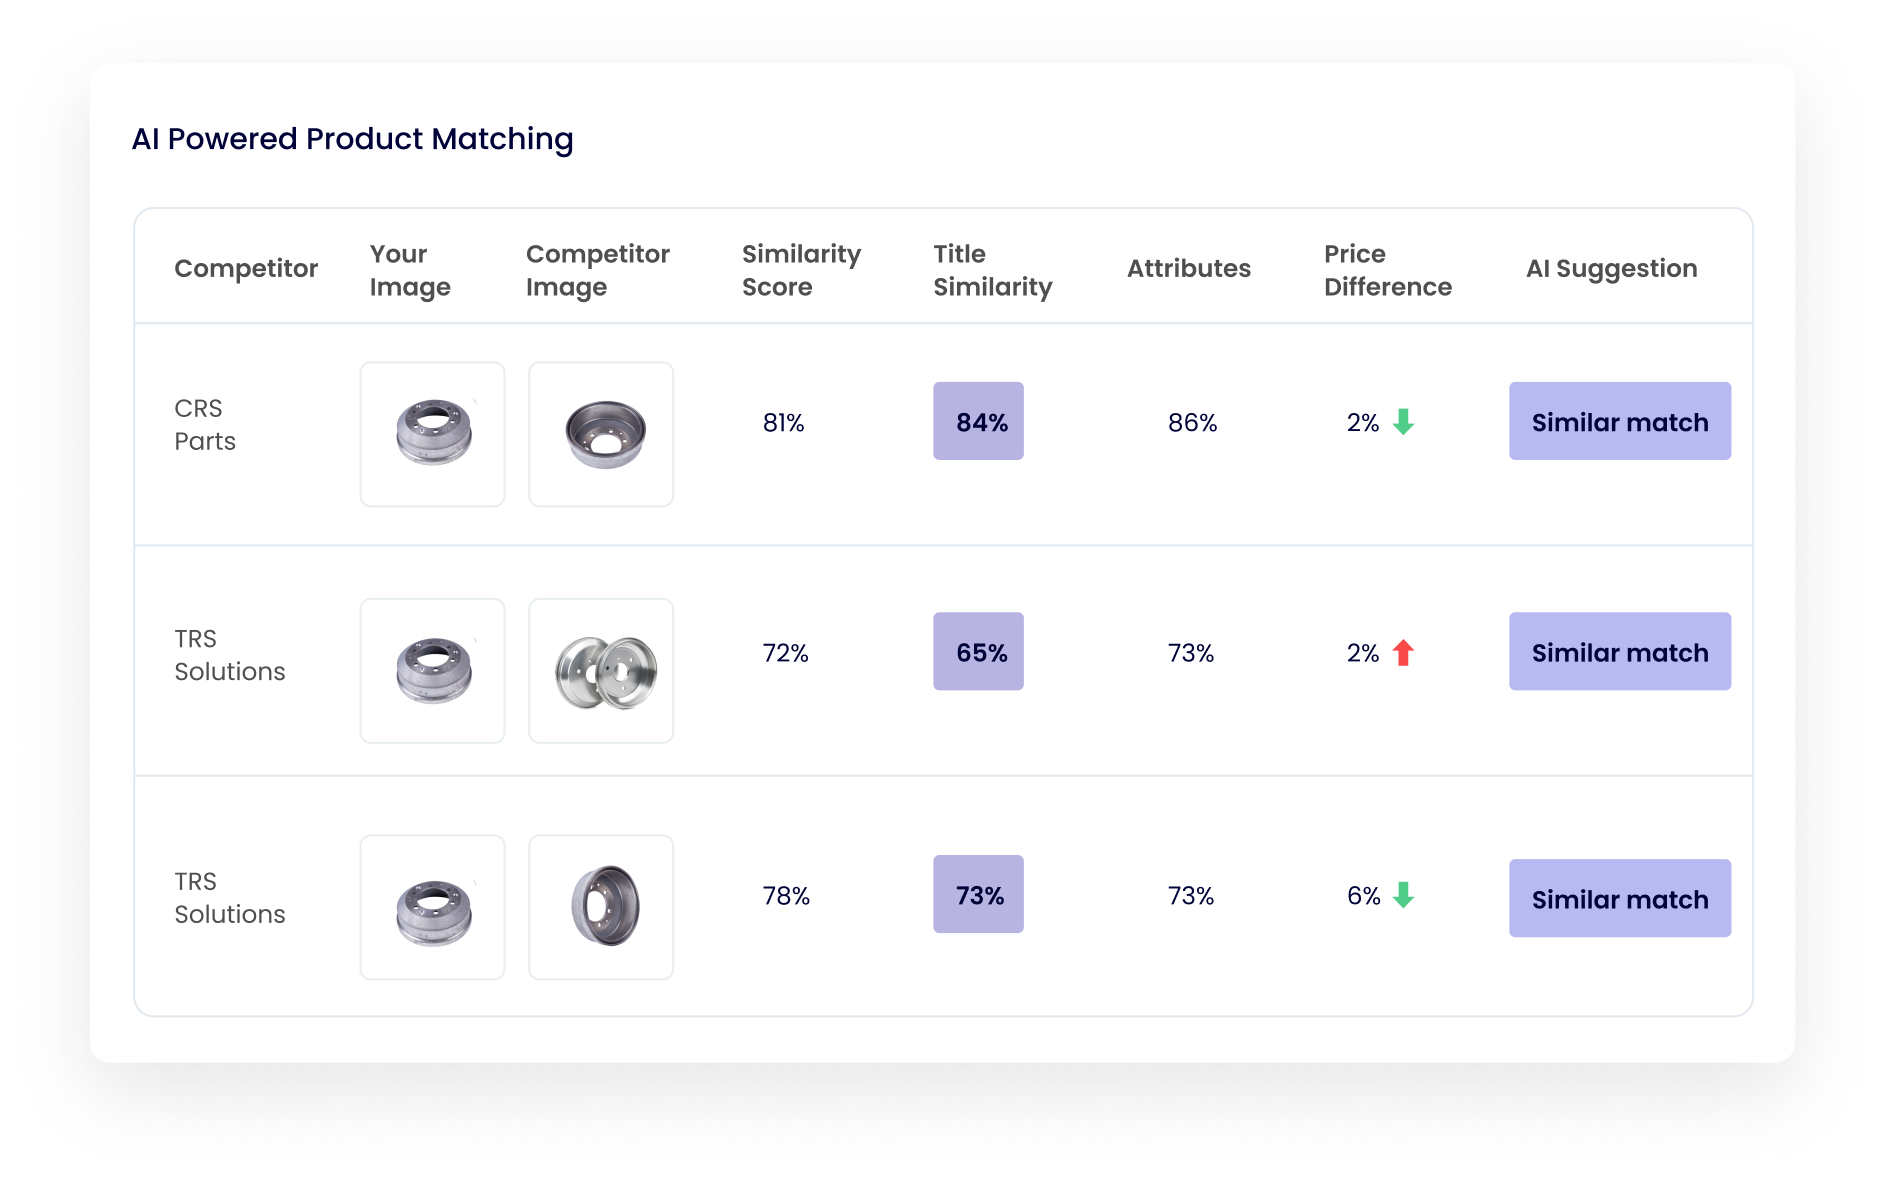Click the green down arrow for CRS Parts
The image size is (1886, 1180).
[x=1404, y=422]
